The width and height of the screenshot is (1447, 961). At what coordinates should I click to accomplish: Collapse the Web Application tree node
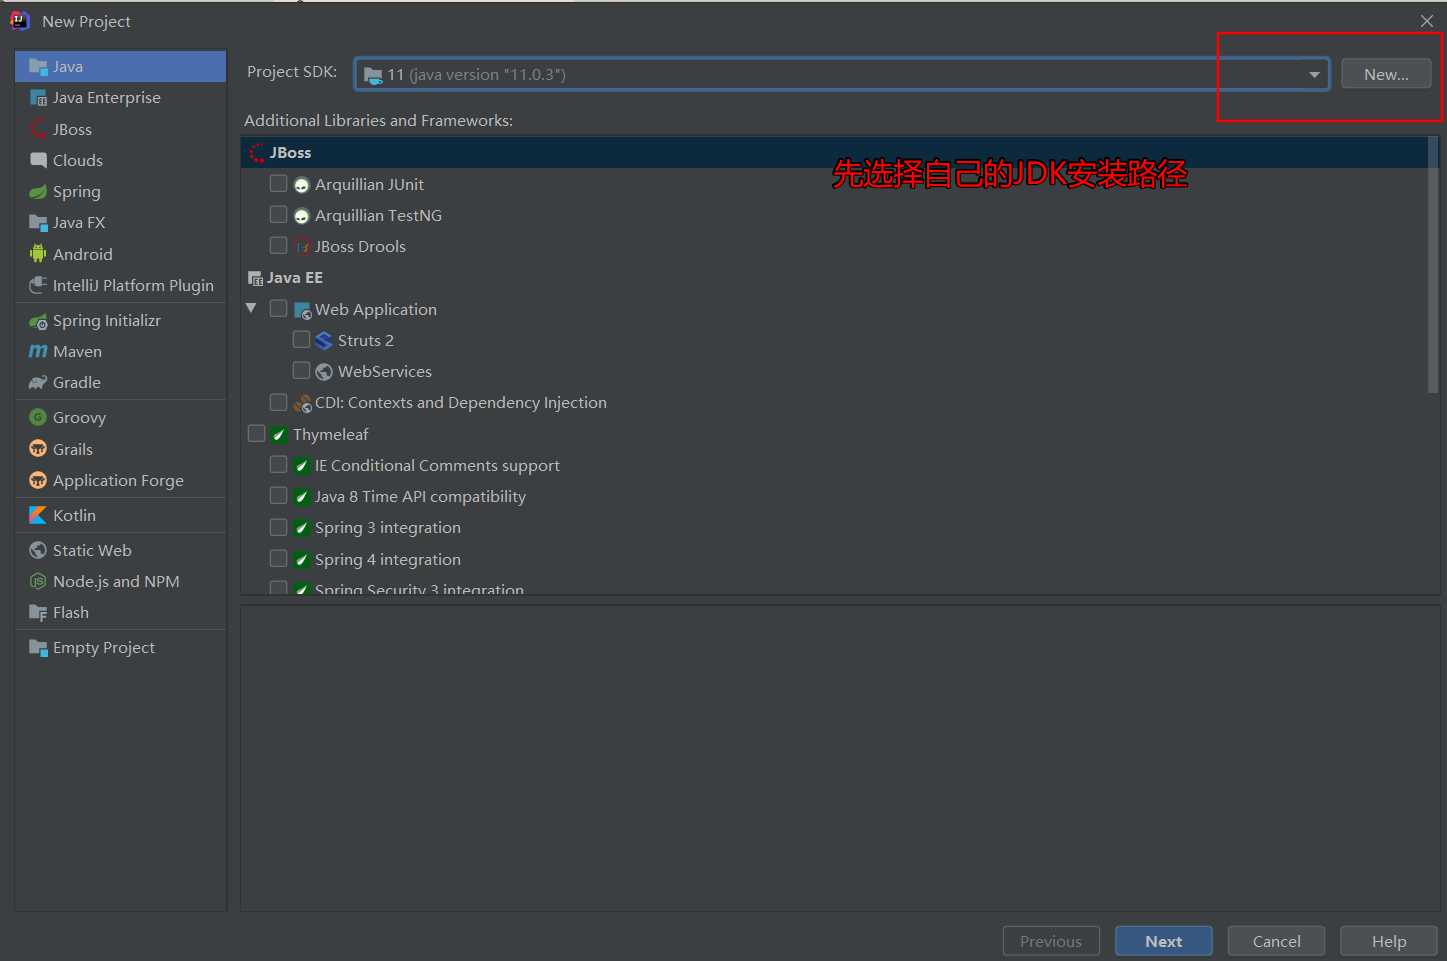coord(251,309)
